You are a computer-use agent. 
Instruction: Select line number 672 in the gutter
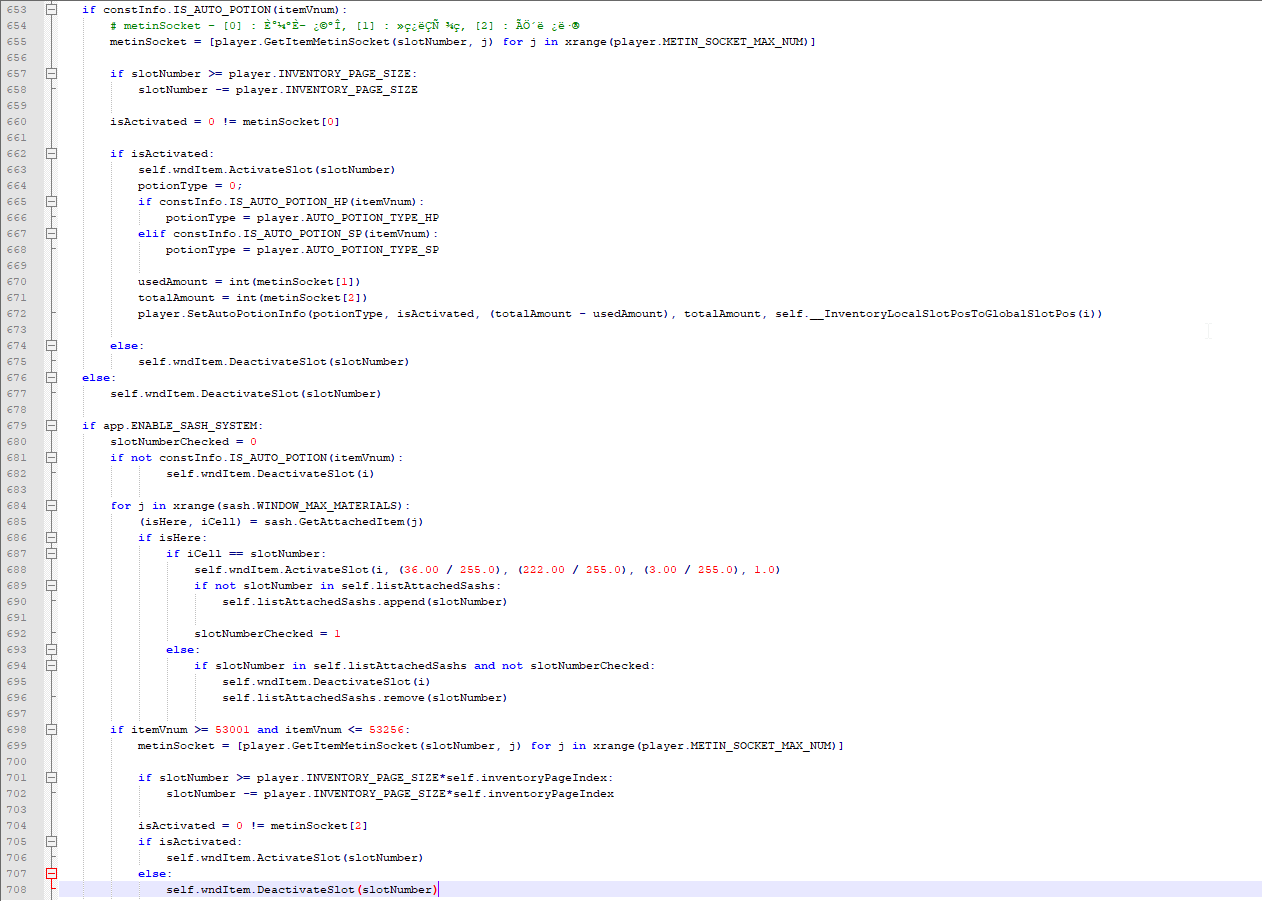click(17, 314)
